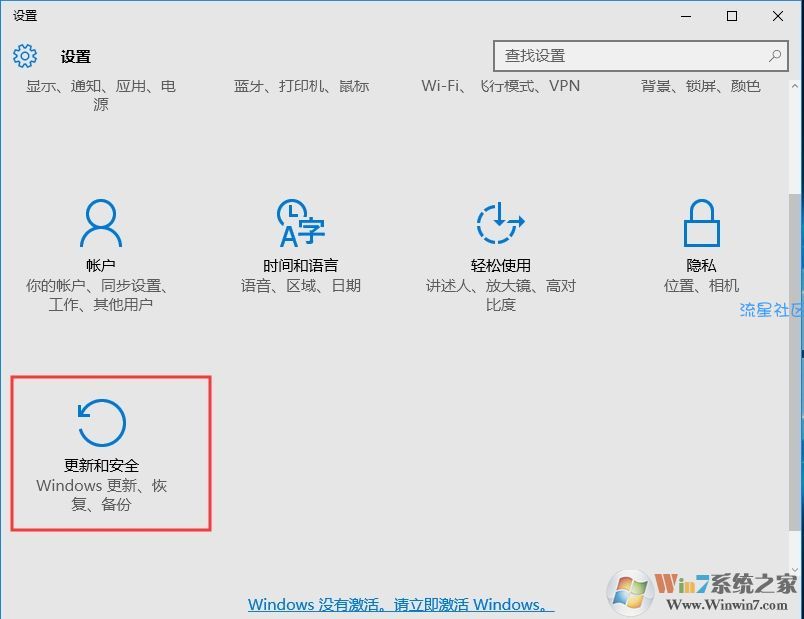Open the 隐私 padlock icon
The width and height of the screenshot is (804, 619).
pyautogui.click(x=701, y=223)
